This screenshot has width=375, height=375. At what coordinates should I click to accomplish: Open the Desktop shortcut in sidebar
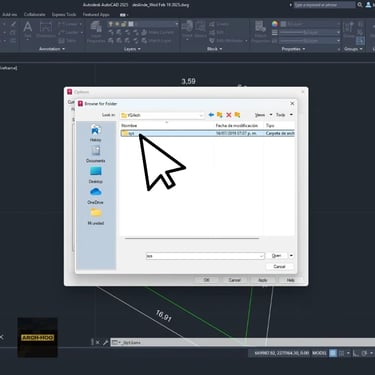click(x=96, y=175)
